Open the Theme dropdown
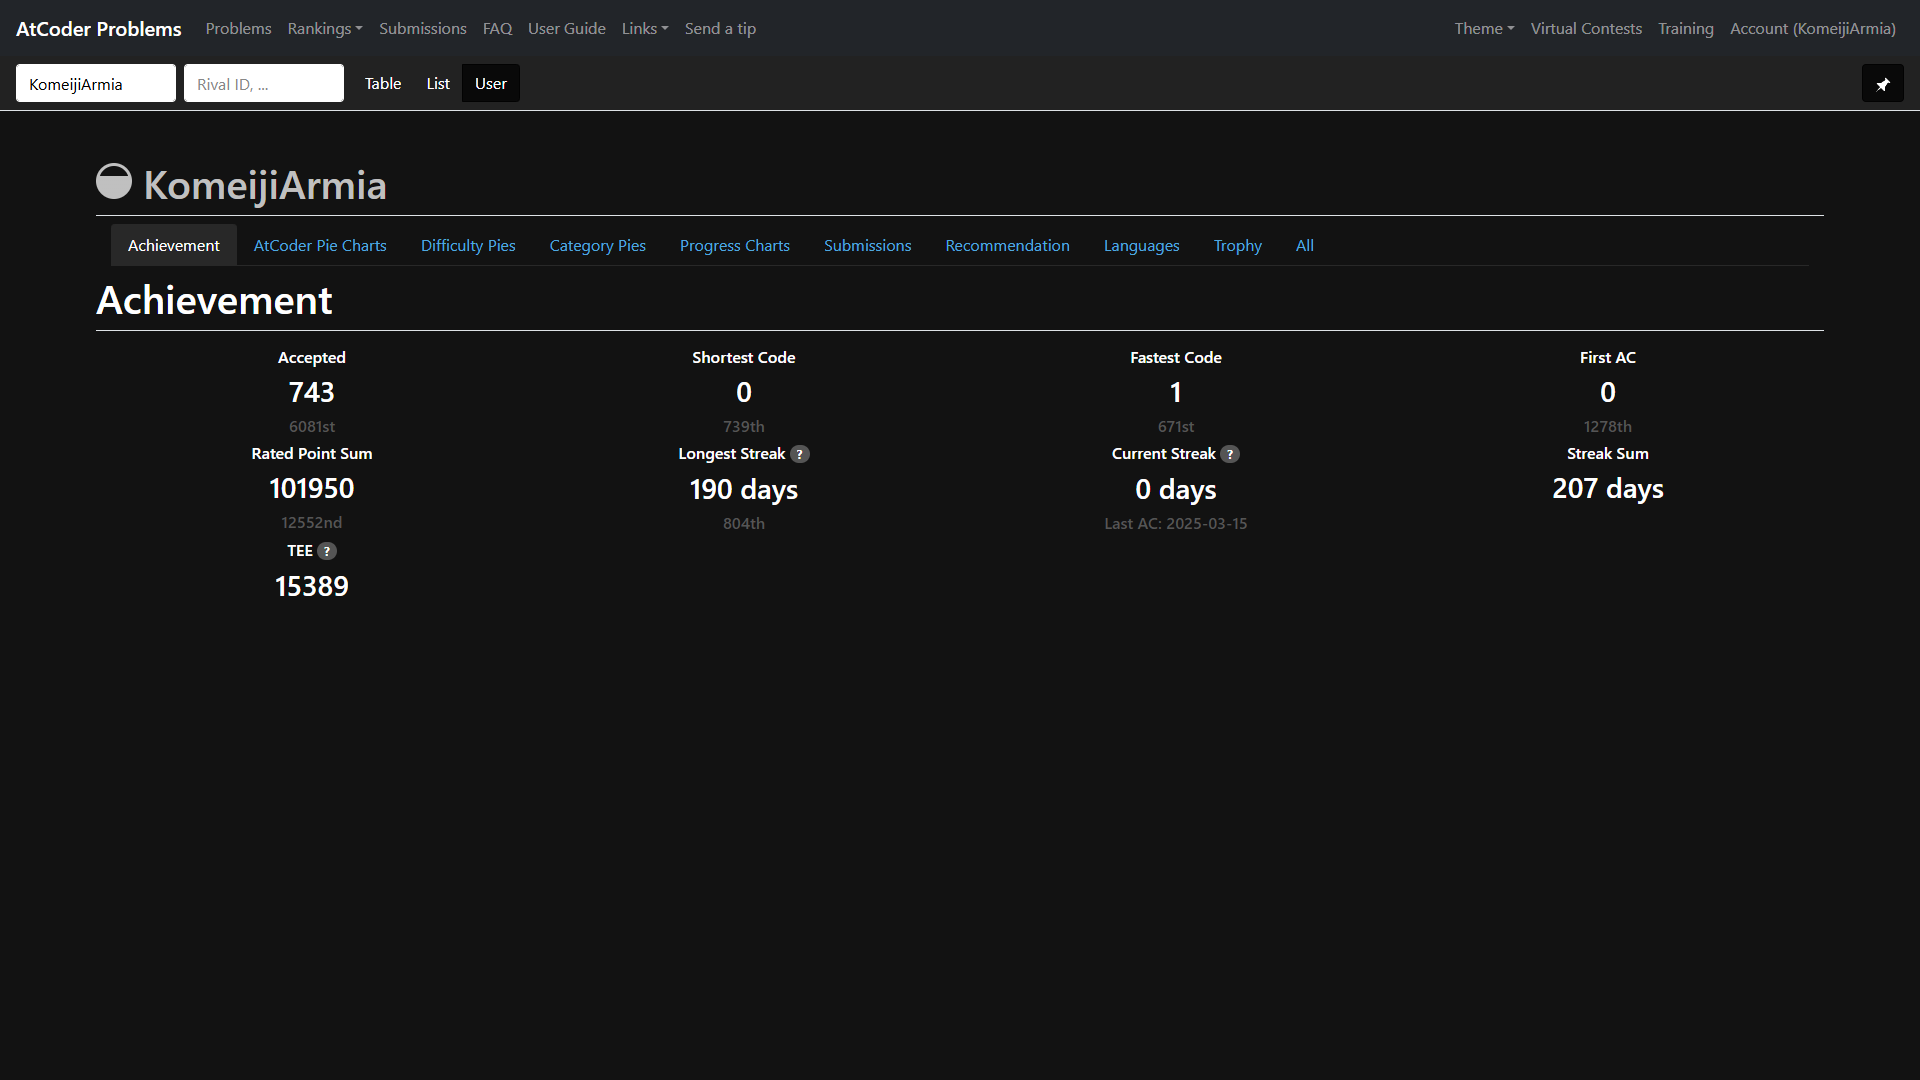This screenshot has width=1920, height=1080. pyautogui.click(x=1484, y=29)
